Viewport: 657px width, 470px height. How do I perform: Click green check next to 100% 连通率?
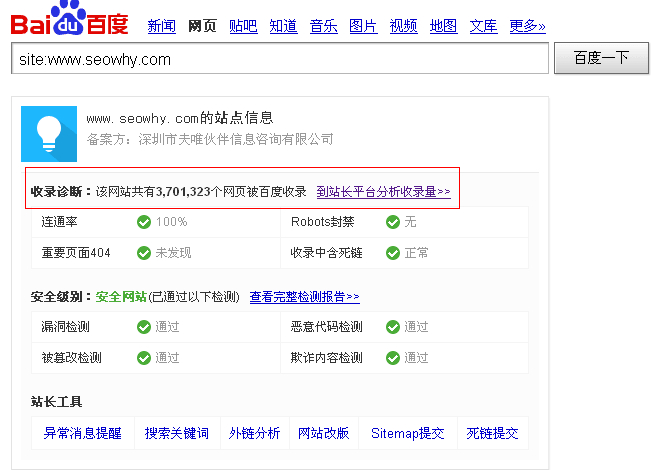(144, 222)
